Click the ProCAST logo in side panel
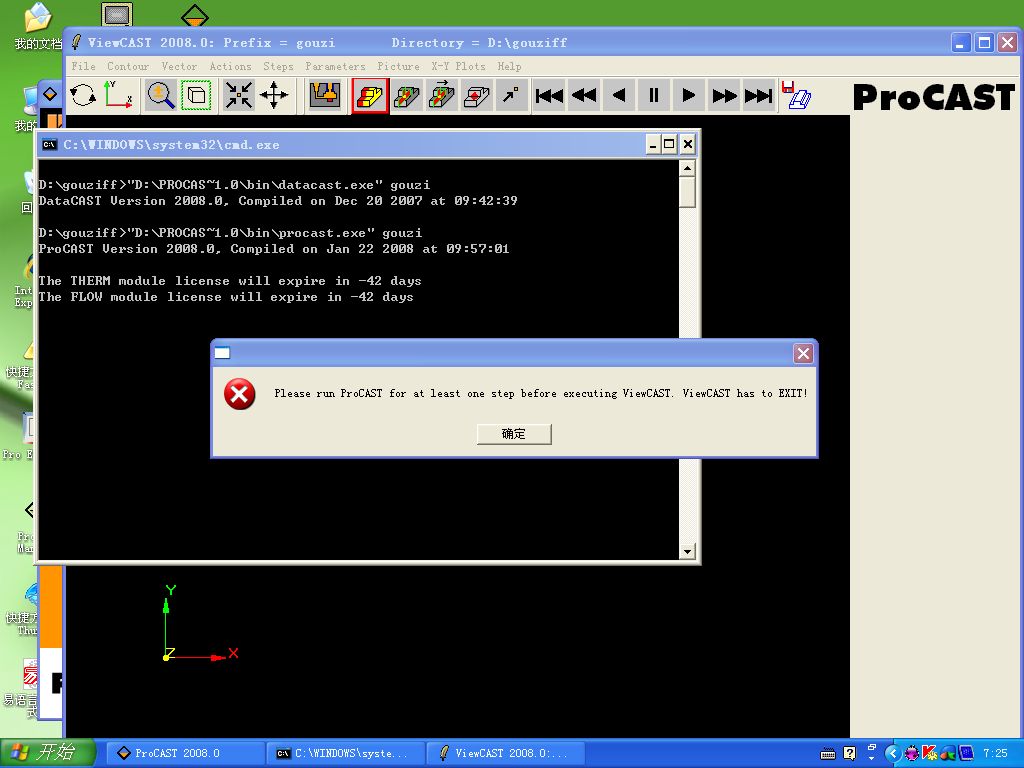 934,97
